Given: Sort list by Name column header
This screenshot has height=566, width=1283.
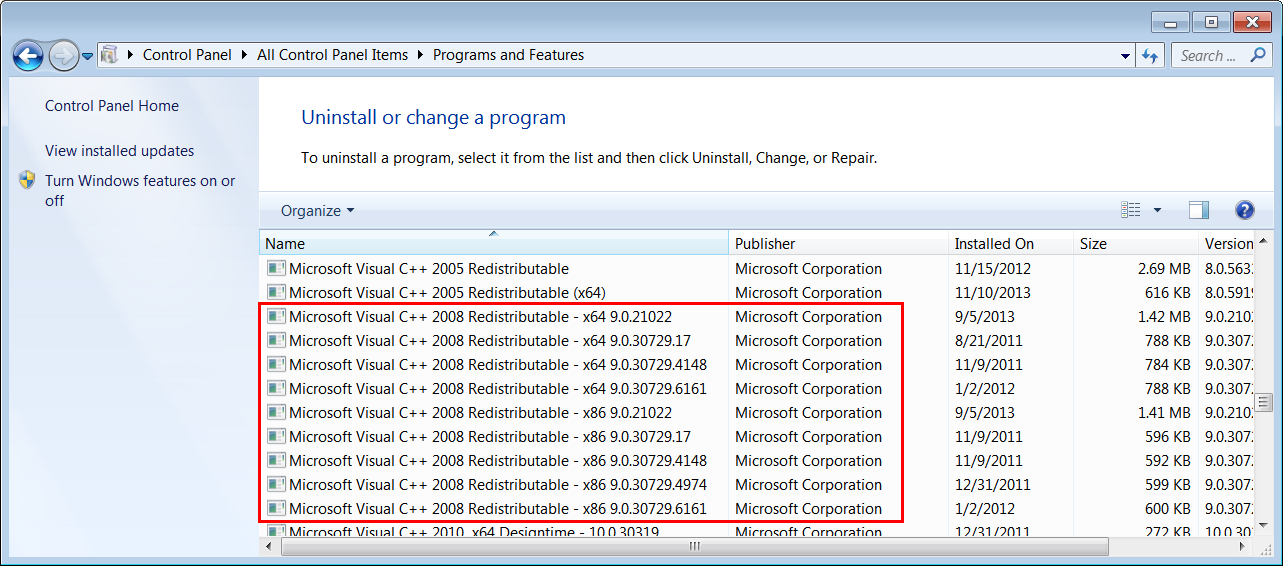Looking at the screenshot, I should pos(494,243).
